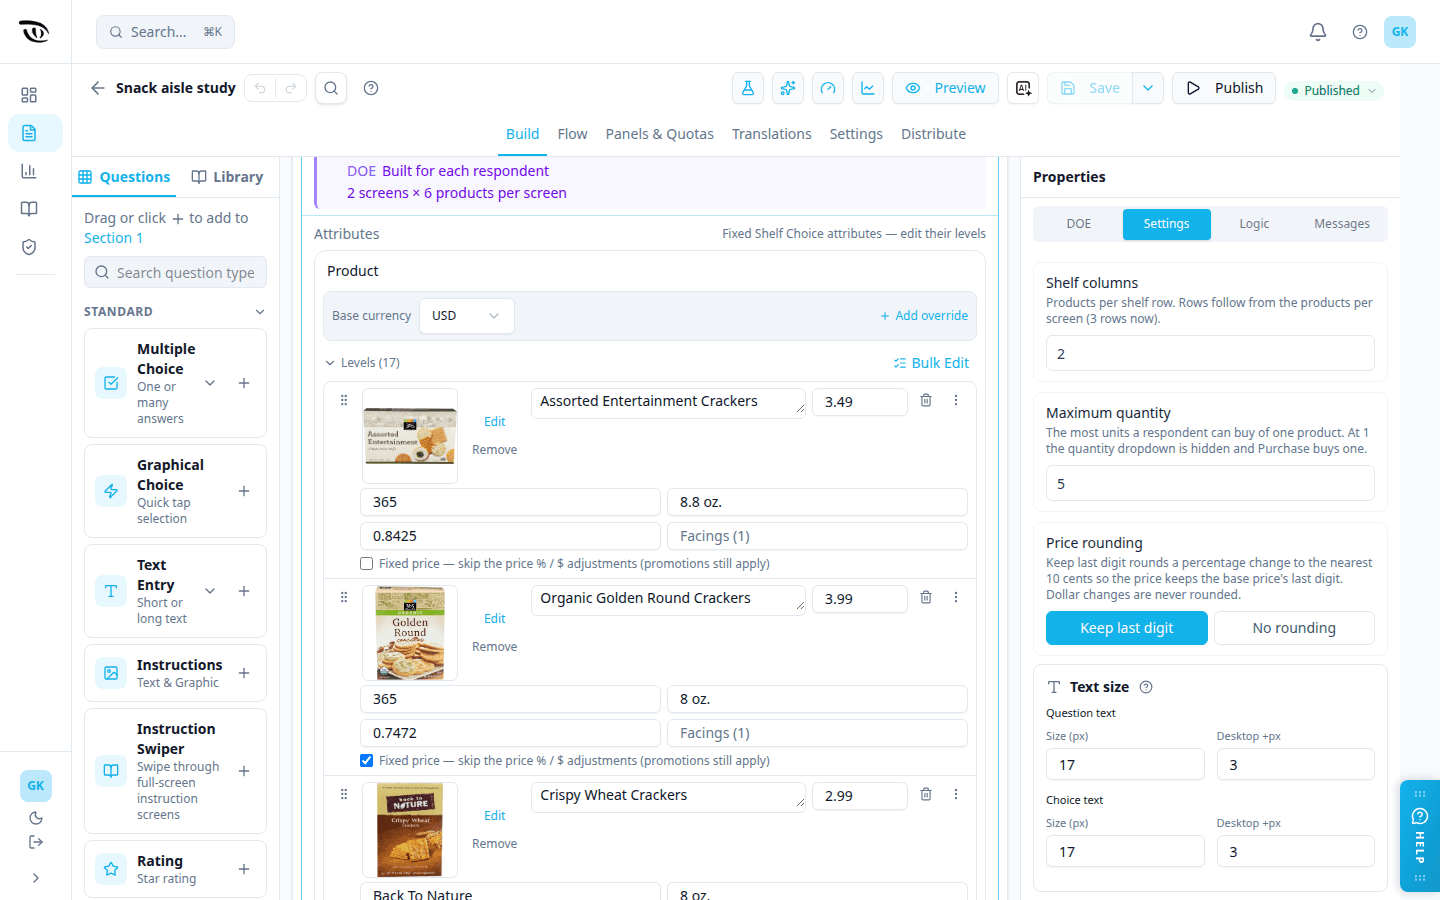Click the redo arrow icon

(291, 88)
